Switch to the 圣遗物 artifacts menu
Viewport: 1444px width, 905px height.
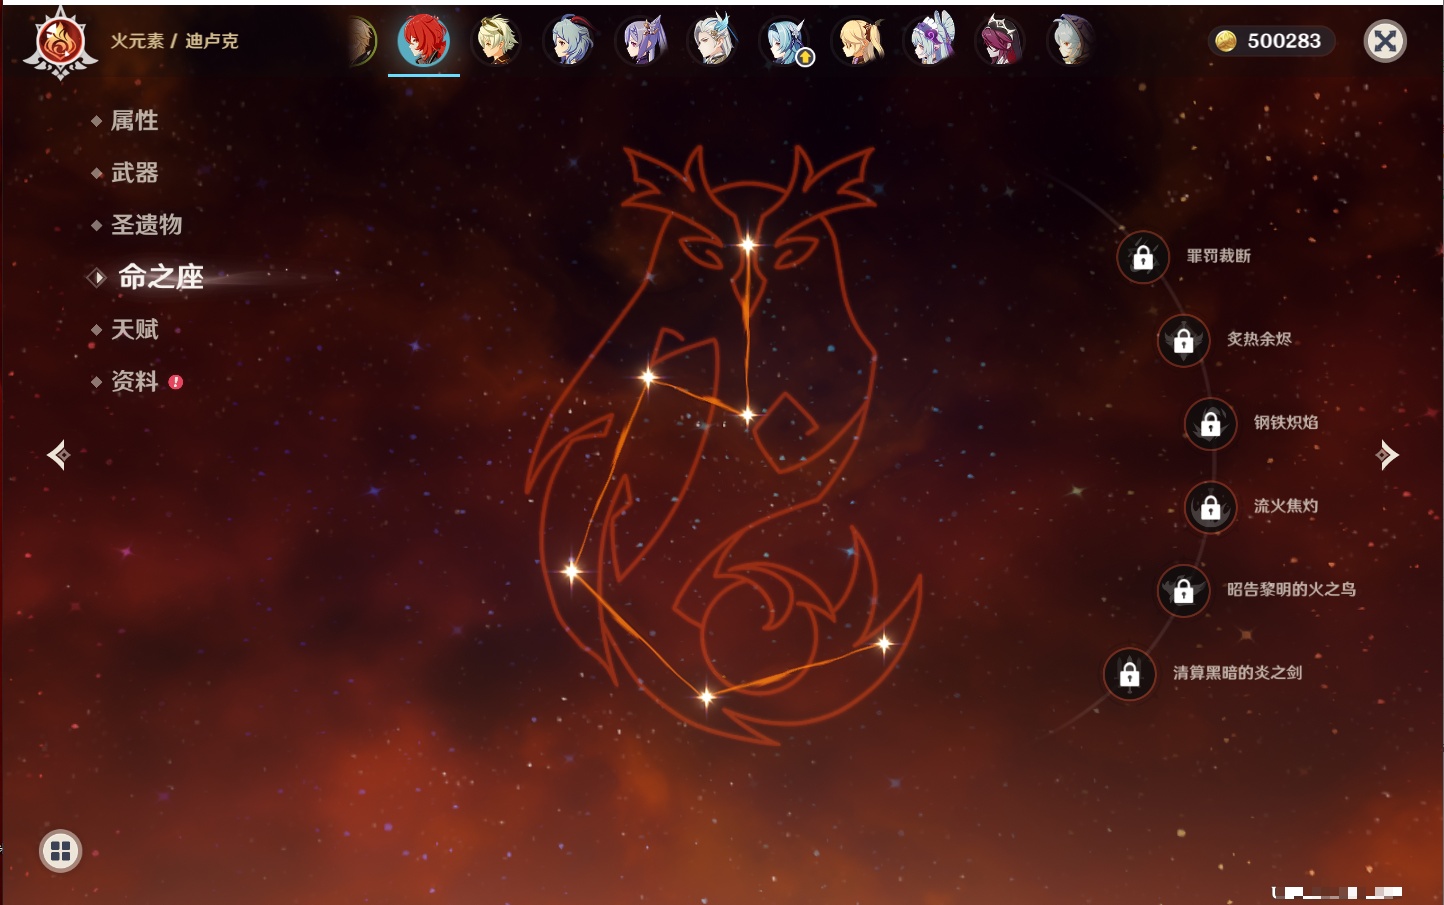(x=146, y=225)
